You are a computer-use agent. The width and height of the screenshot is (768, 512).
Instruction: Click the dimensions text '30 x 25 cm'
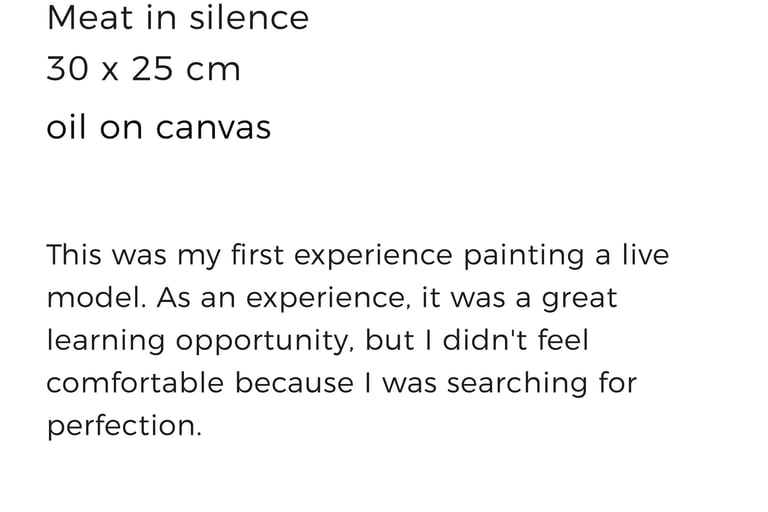coord(143,70)
